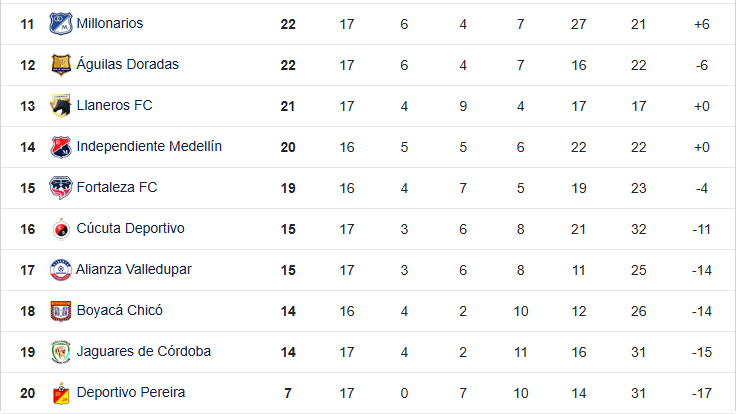The width and height of the screenshot is (737, 414).
Task: Open the Millonarios team link
Action: point(110,23)
